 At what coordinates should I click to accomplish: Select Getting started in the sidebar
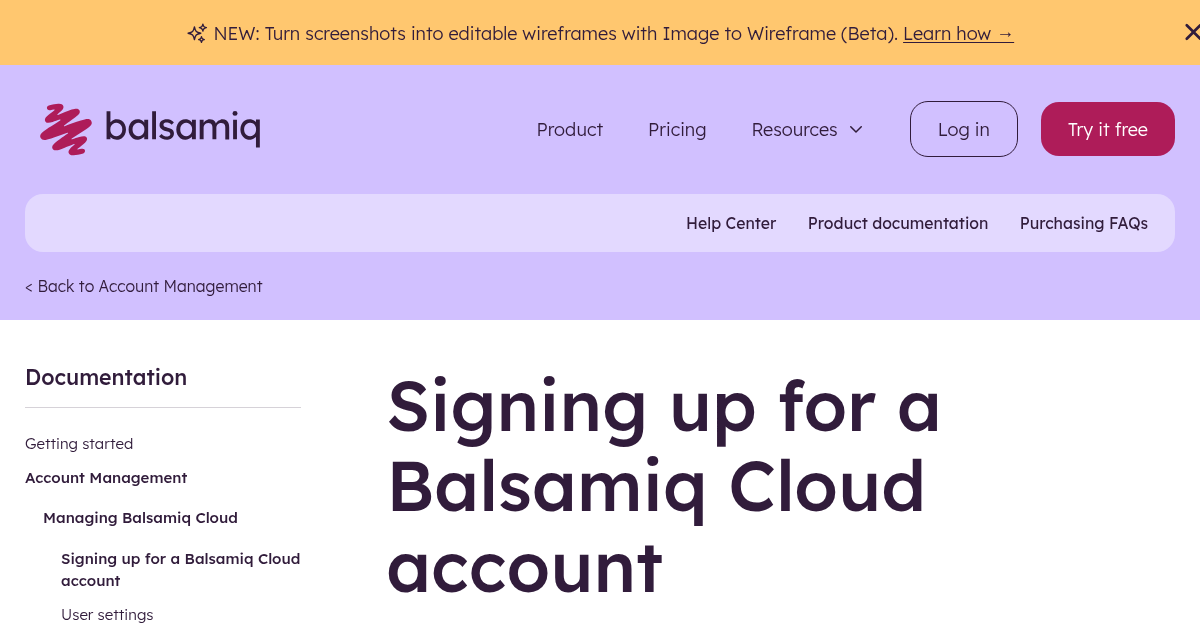79,443
